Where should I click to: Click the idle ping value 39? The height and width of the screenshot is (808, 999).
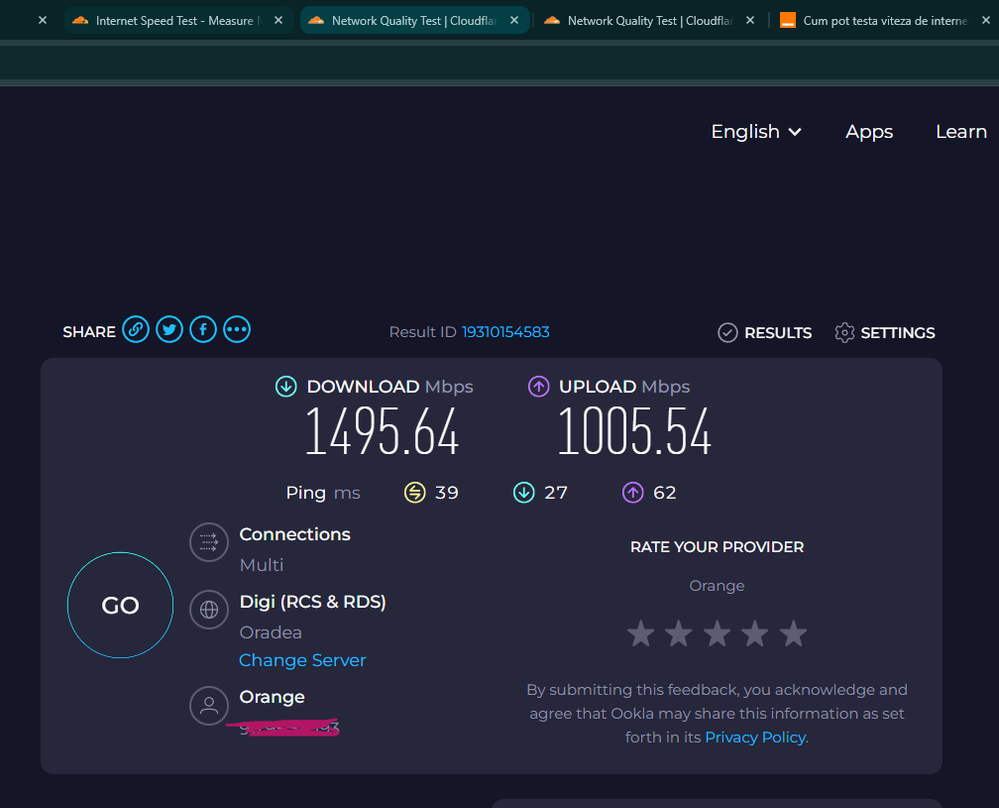pyautogui.click(x=447, y=493)
